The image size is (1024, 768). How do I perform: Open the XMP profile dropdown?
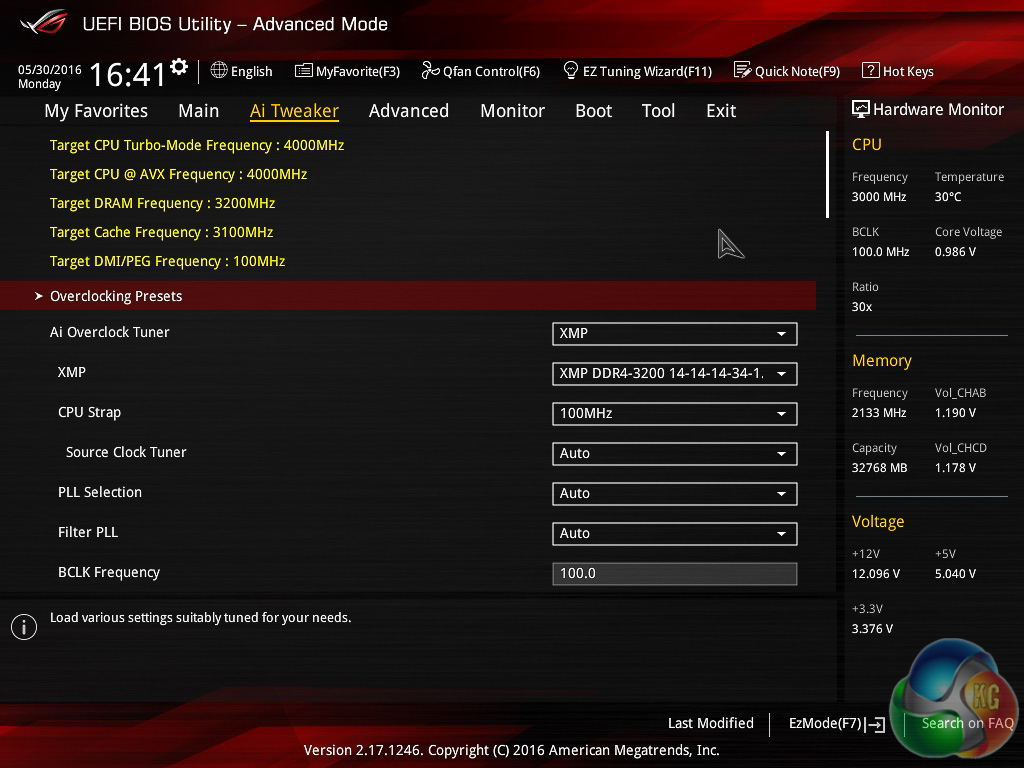click(675, 374)
